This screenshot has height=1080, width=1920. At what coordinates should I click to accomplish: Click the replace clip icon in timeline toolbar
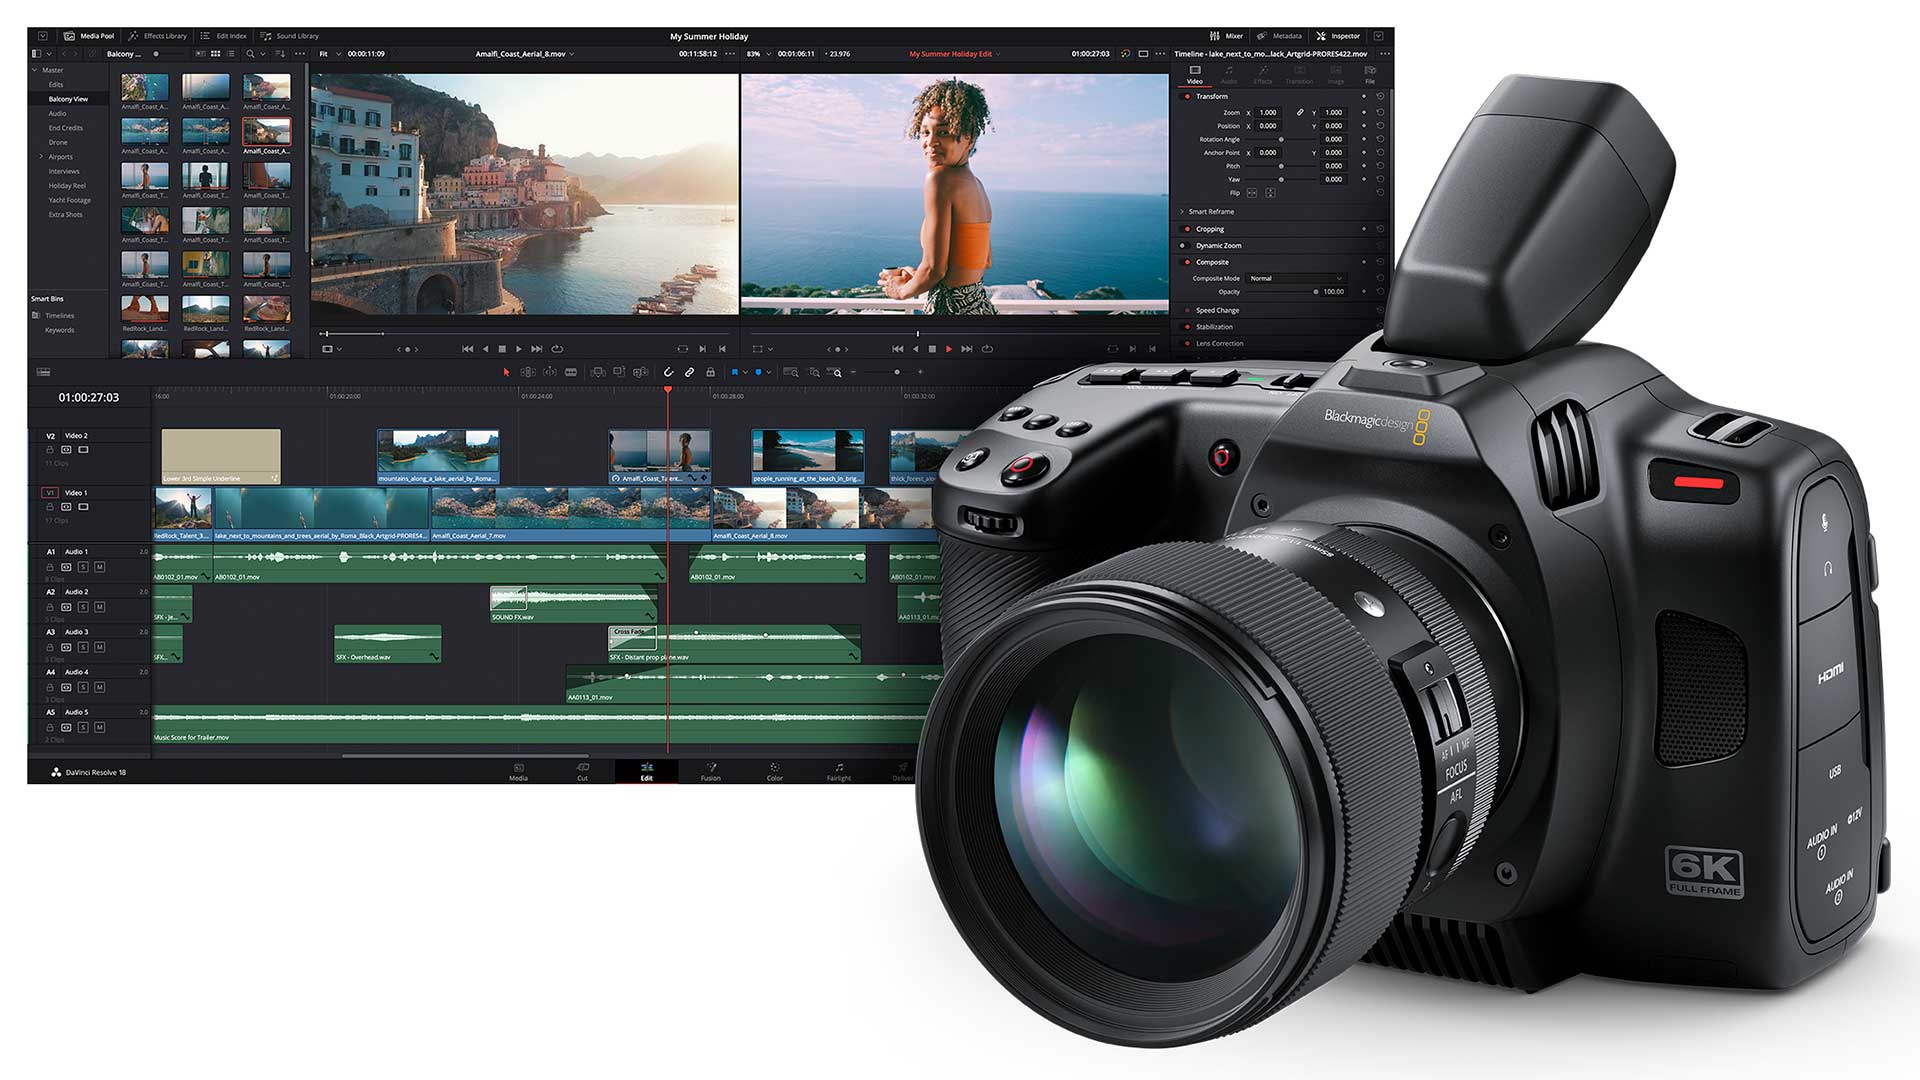pos(641,372)
